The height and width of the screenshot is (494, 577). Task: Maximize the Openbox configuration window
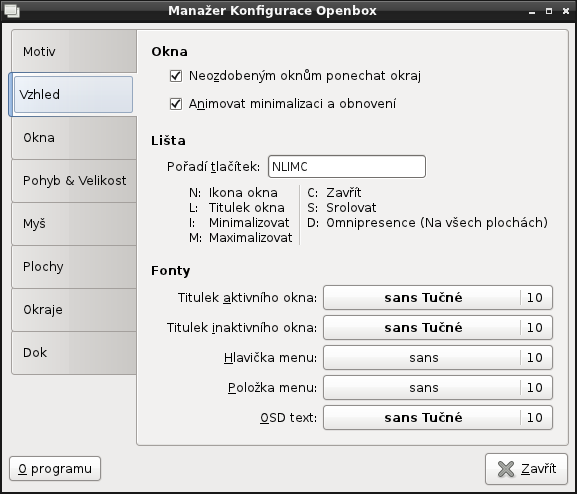[549, 11]
